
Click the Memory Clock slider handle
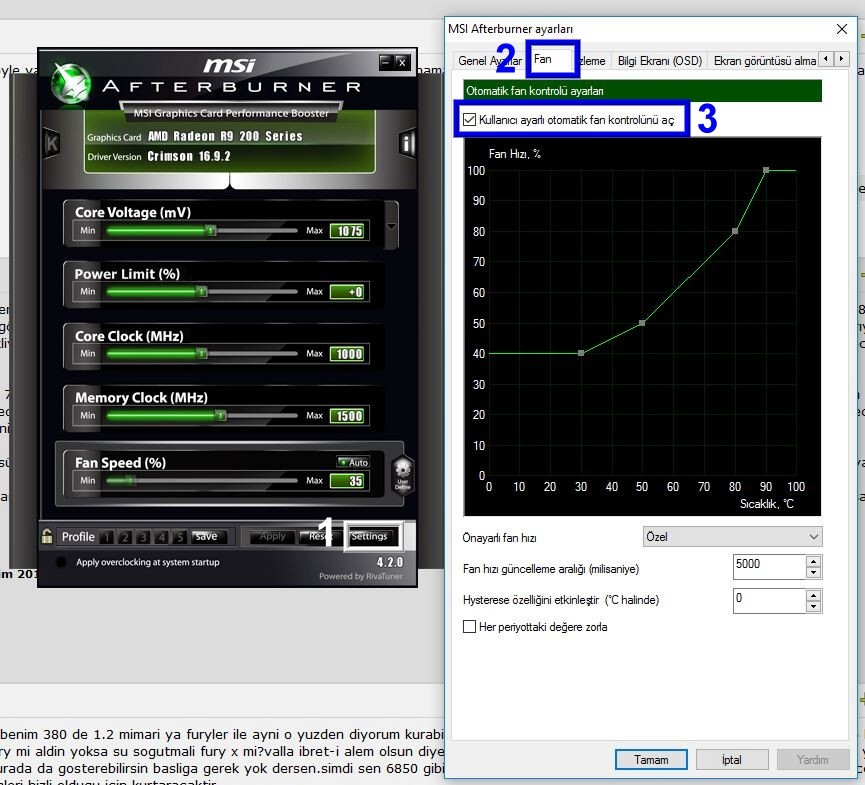coord(221,415)
